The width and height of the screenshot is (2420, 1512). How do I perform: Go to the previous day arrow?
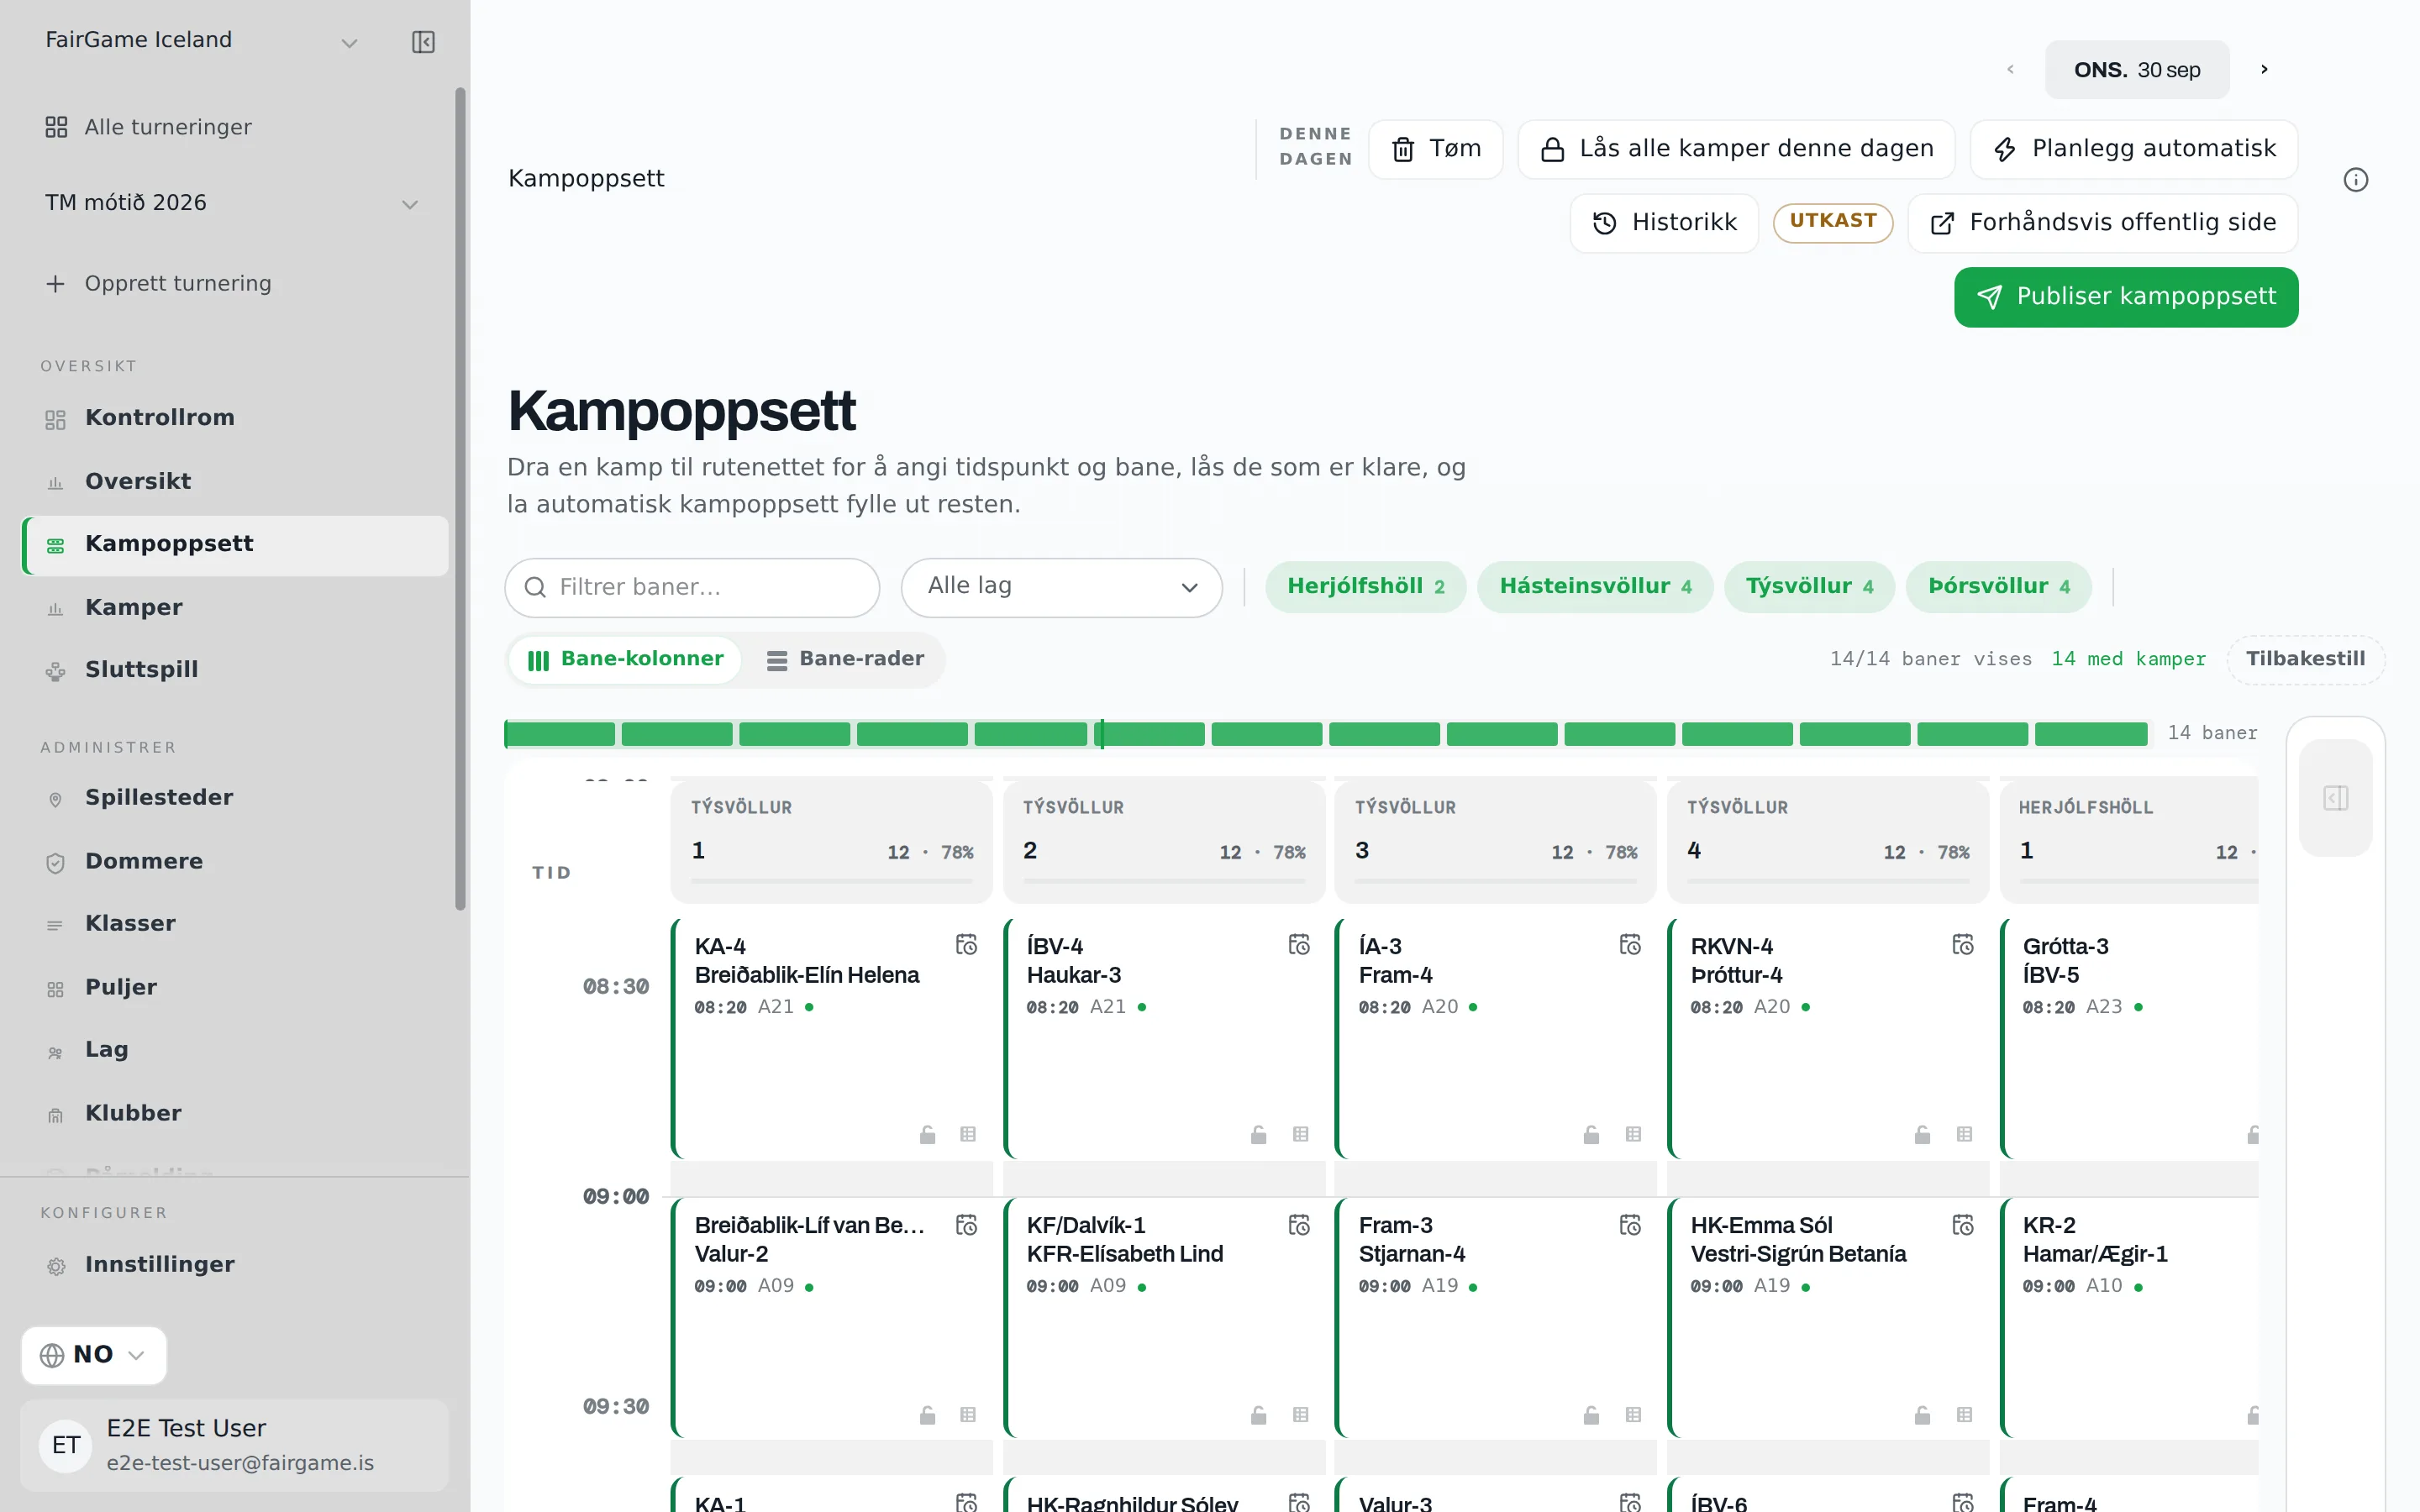pos(2010,69)
